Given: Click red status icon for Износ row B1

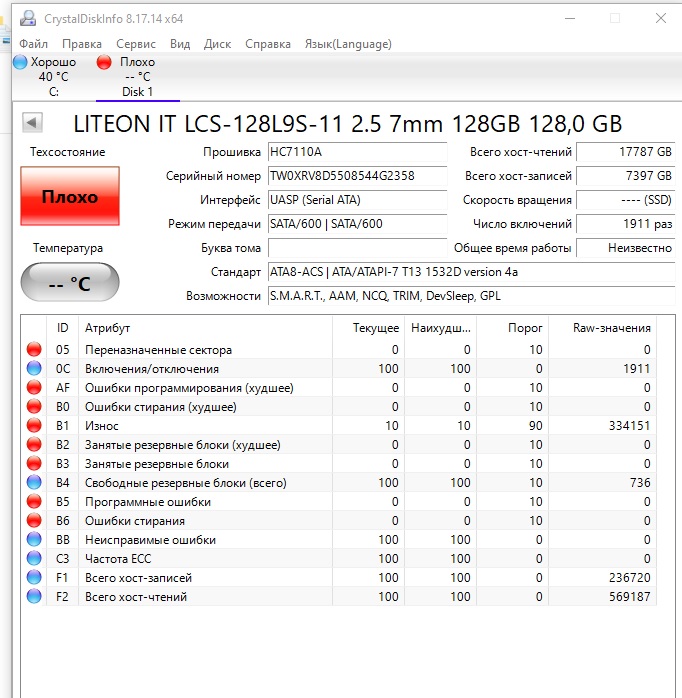Looking at the screenshot, I should click(x=34, y=426).
